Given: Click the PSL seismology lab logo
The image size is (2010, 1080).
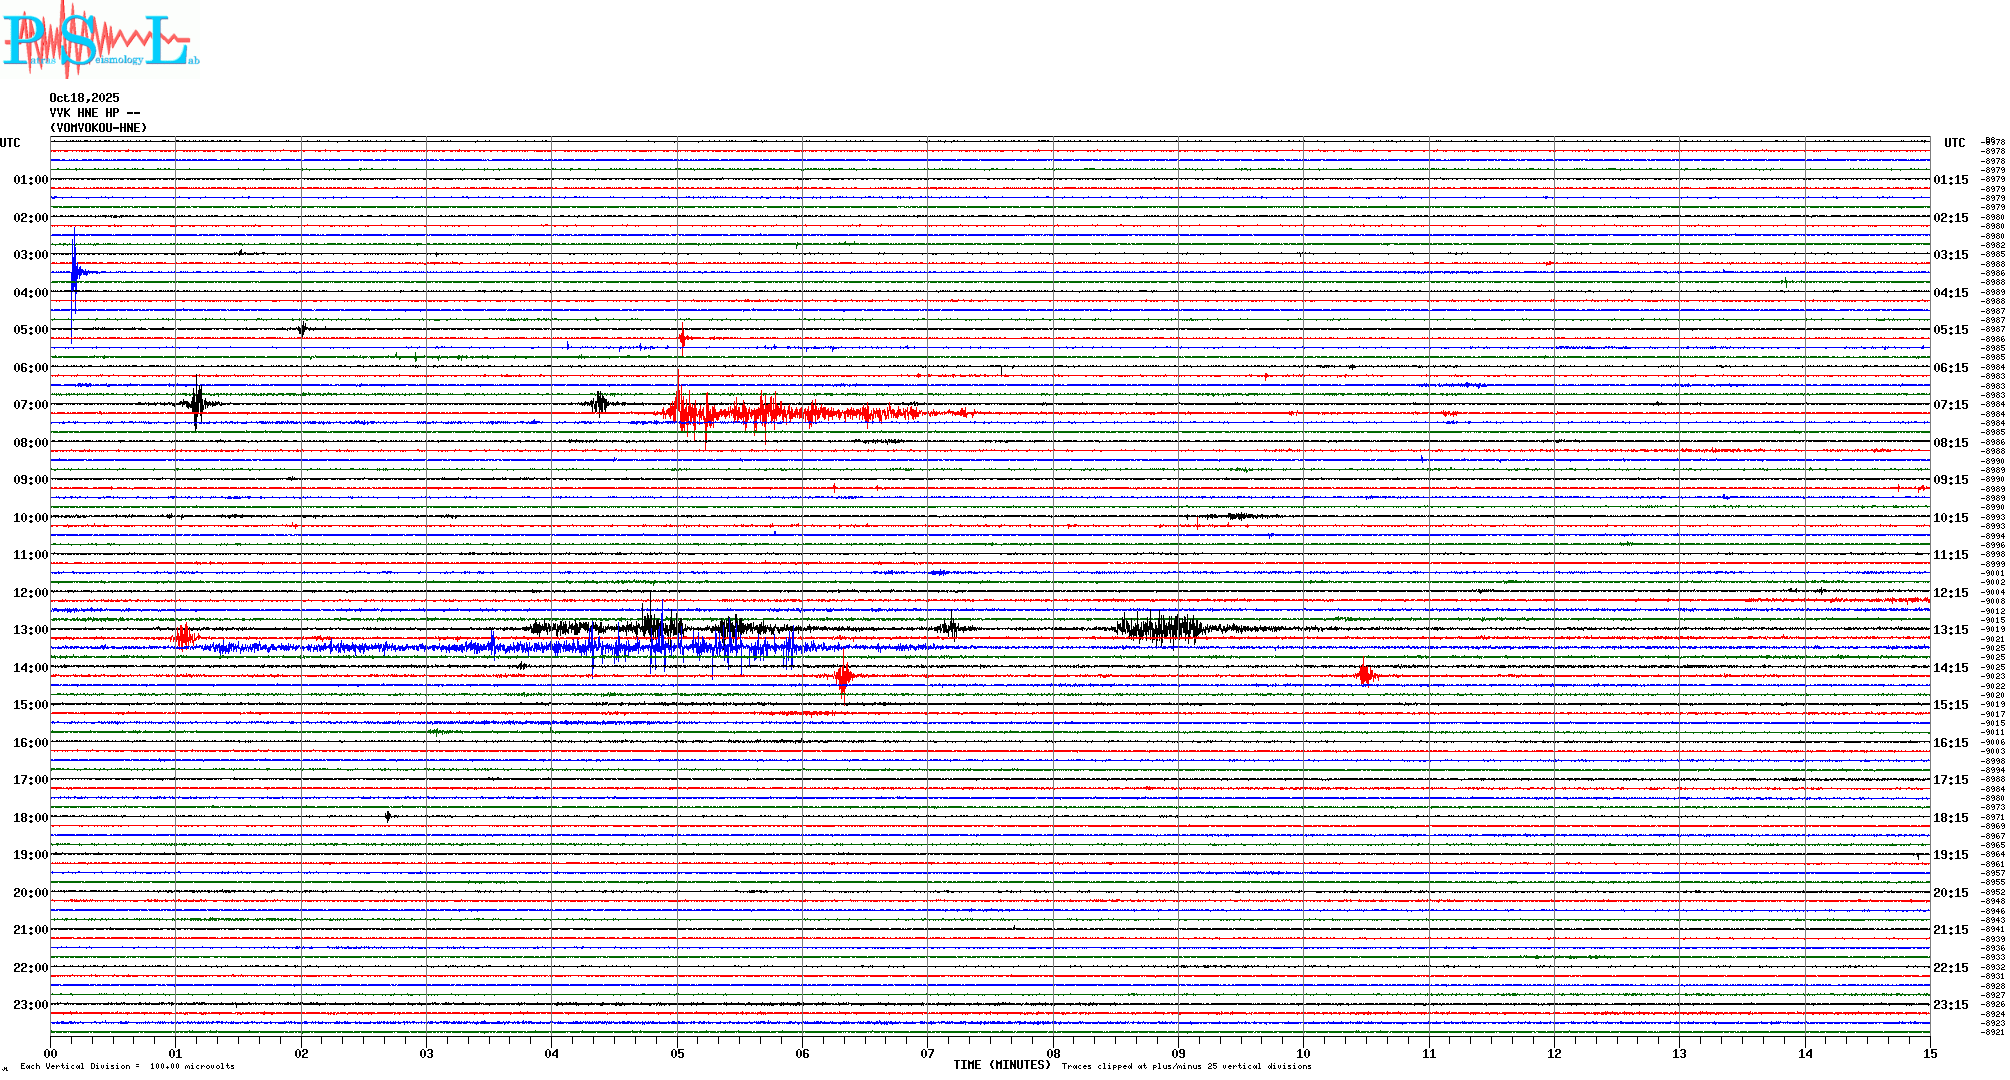Looking at the screenshot, I should point(100,40).
